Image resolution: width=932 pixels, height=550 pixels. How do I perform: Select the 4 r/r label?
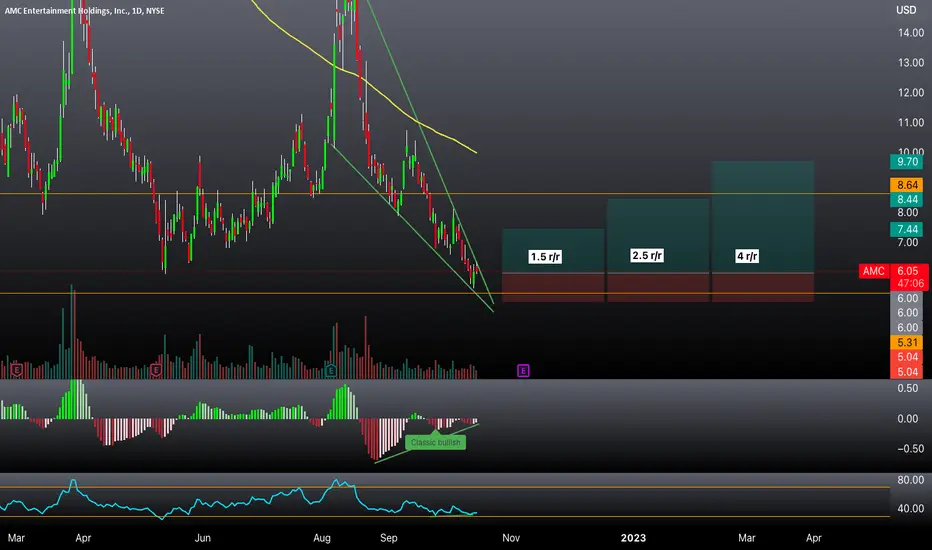pyautogui.click(x=747, y=256)
